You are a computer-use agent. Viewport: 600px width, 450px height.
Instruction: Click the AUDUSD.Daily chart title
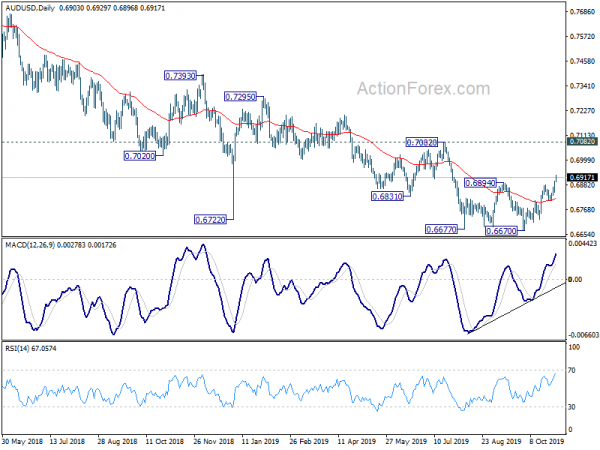pos(30,8)
